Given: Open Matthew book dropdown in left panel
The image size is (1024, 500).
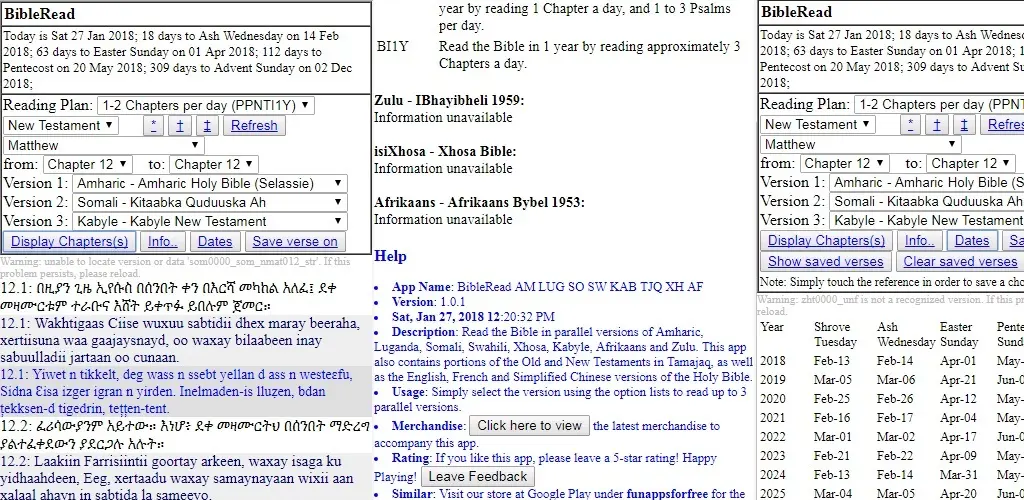Looking at the screenshot, I should [104, 146].
